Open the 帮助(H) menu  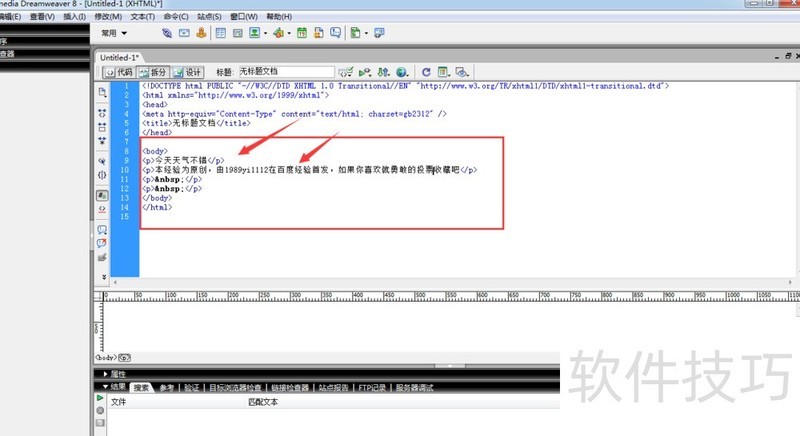click(279, 17)
